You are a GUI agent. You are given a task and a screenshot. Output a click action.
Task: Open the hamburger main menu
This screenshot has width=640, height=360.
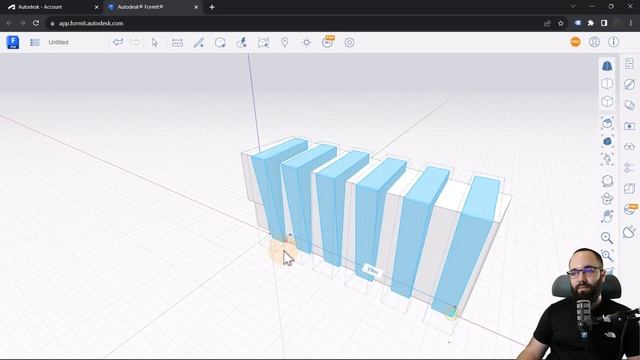click(35, 42)
